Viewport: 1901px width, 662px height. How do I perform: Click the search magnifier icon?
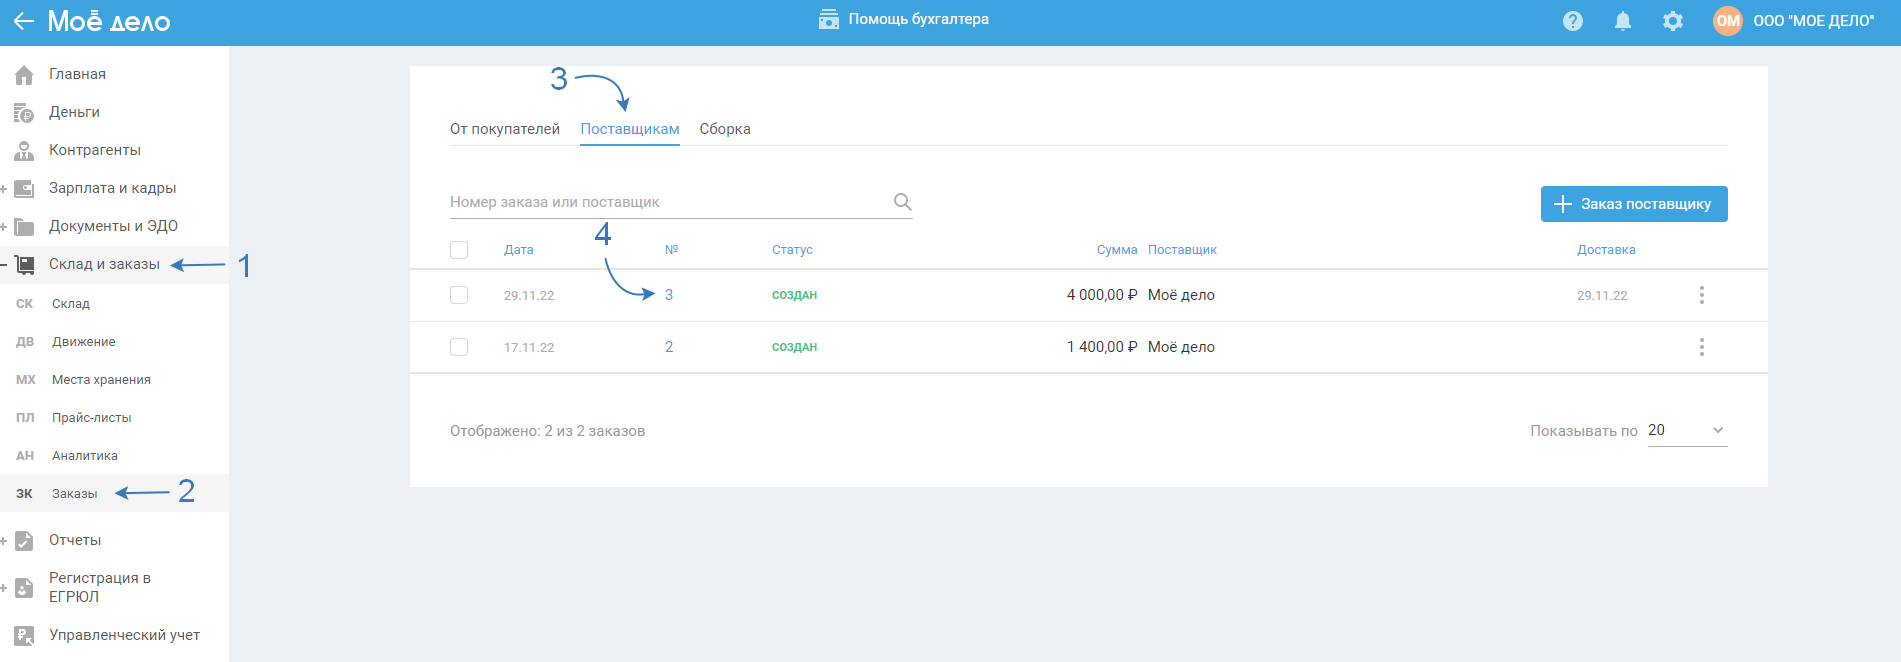(902, 202)
